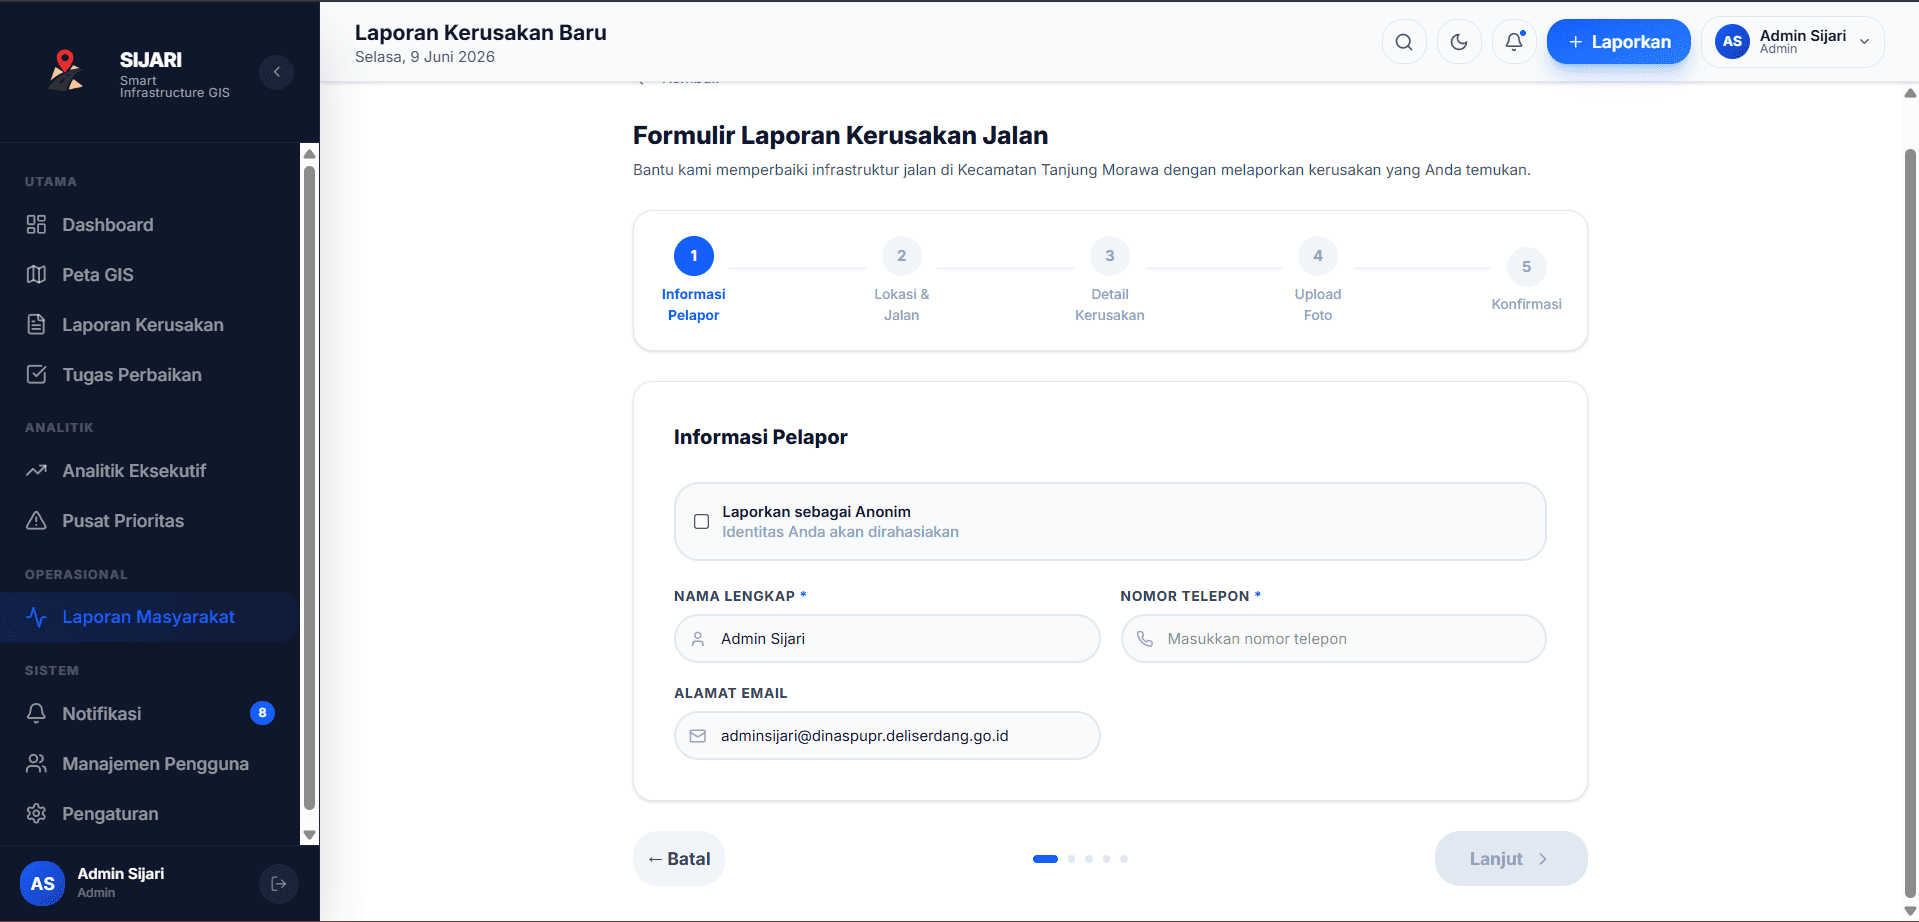The height and width of the screenshot is (922, 1919).
Task: Click the 'Informasi Pelapor' section heading
Action: coord(760,437)
